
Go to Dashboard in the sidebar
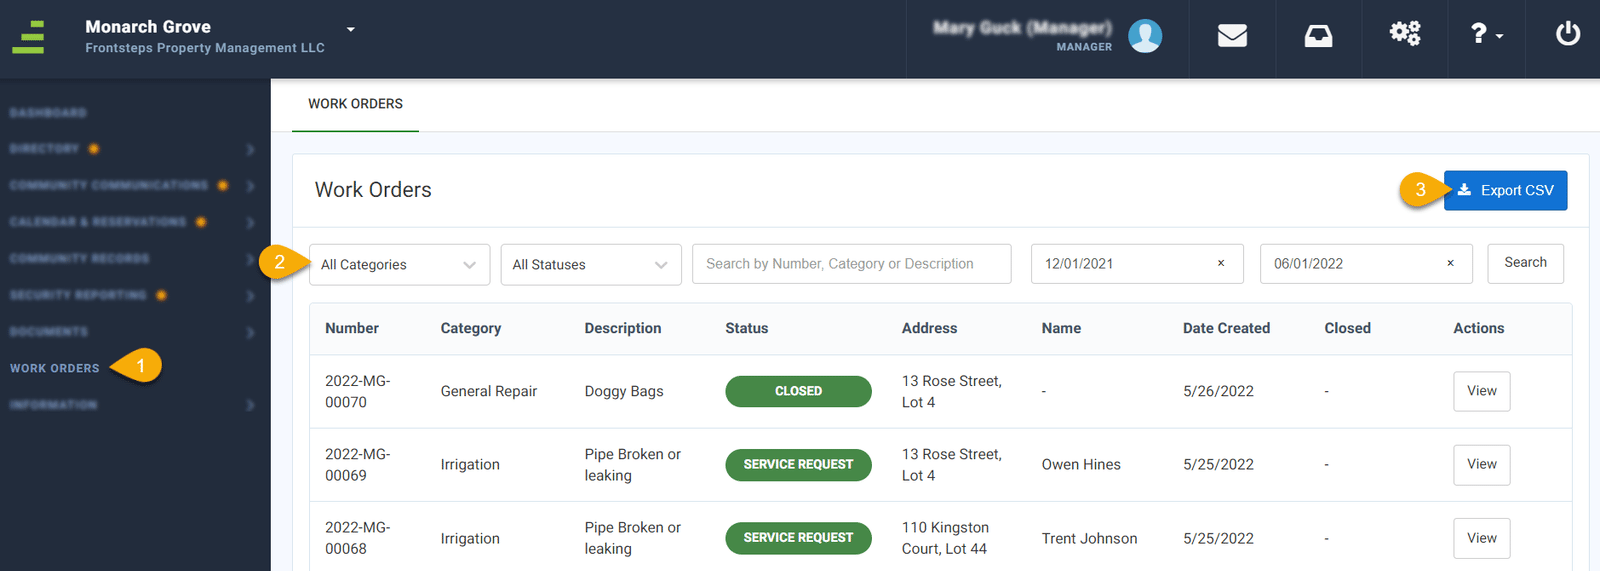pyautogui.click(x=48, y=113)
